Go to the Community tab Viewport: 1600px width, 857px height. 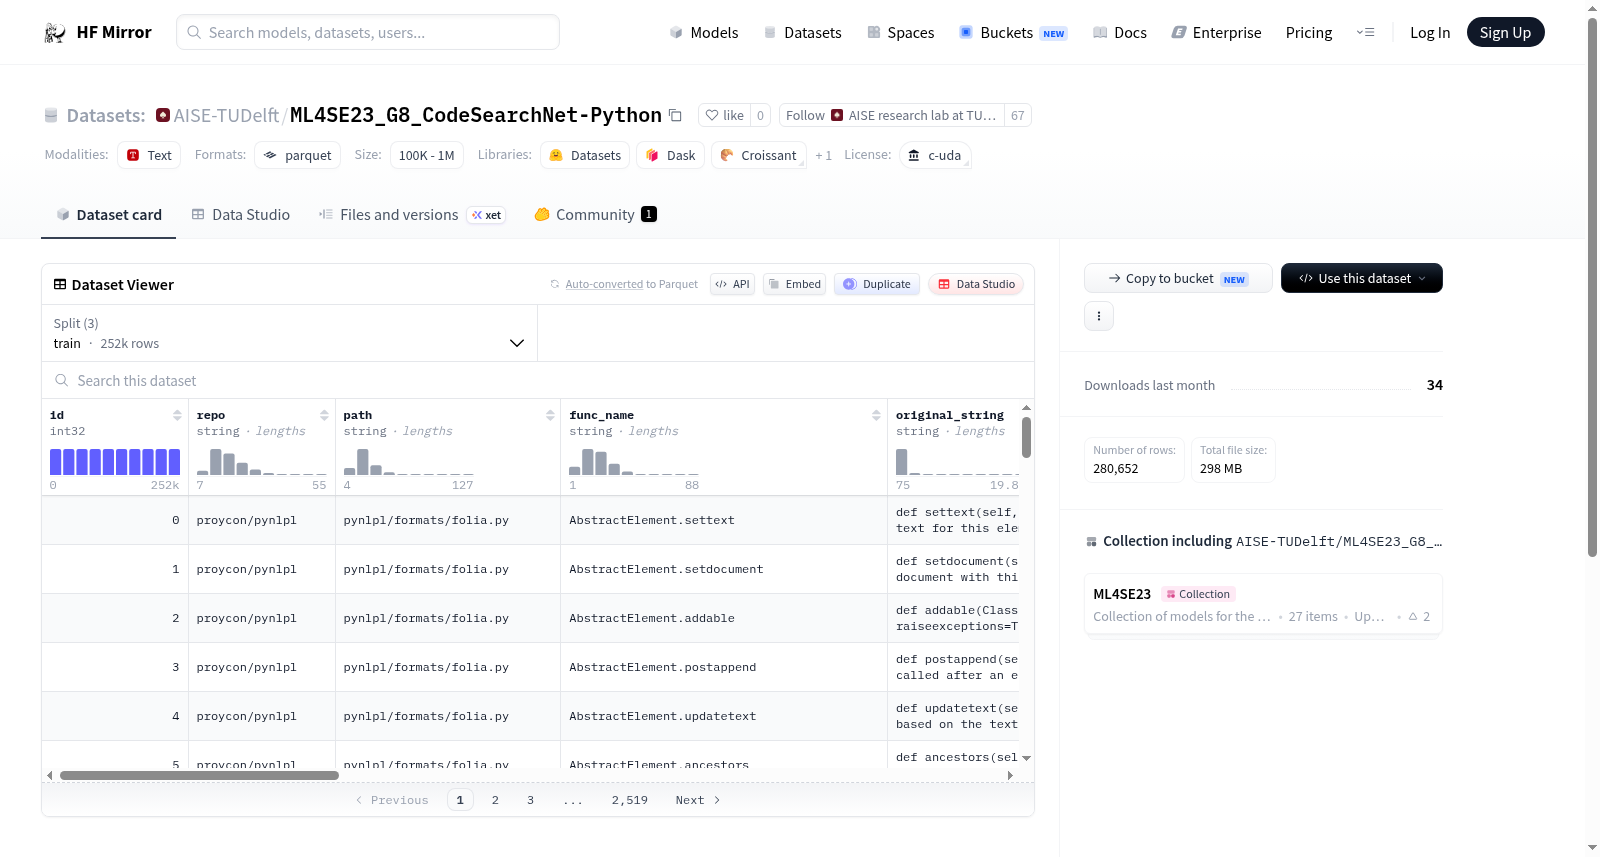pyautogui.click(x=596, y=215)
